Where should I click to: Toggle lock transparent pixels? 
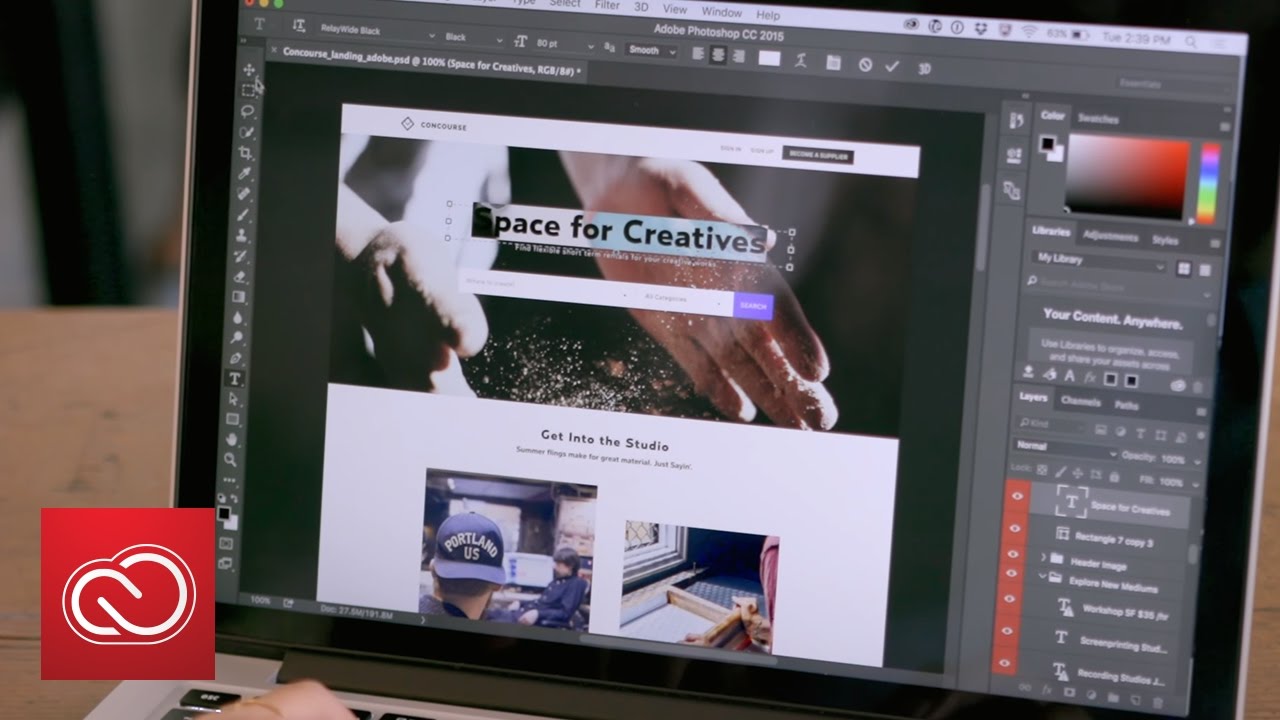click(1043, 469)
